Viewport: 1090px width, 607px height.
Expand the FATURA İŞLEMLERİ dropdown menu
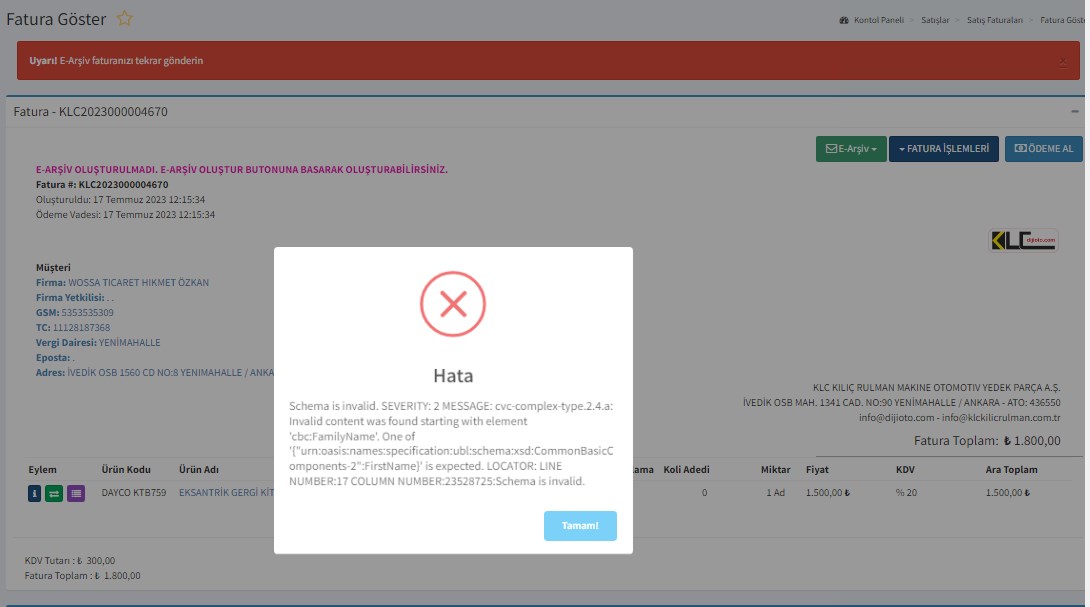(x=943, y=149)
